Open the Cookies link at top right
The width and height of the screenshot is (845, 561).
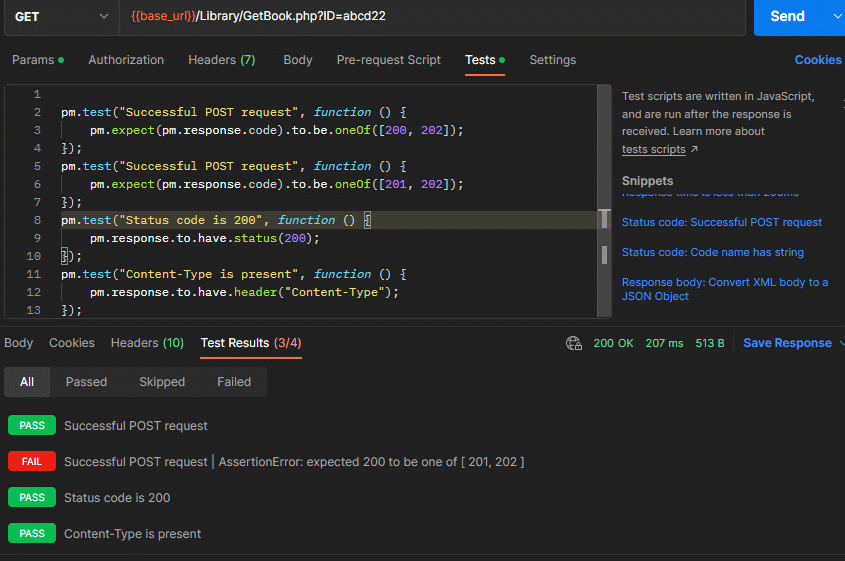pyautogui.click(x=818, y=60)
